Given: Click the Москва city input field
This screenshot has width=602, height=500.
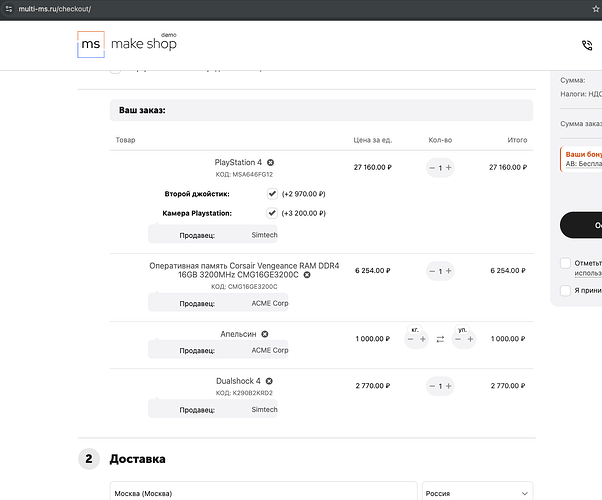Looking at the screenshot, I should 263,493.
